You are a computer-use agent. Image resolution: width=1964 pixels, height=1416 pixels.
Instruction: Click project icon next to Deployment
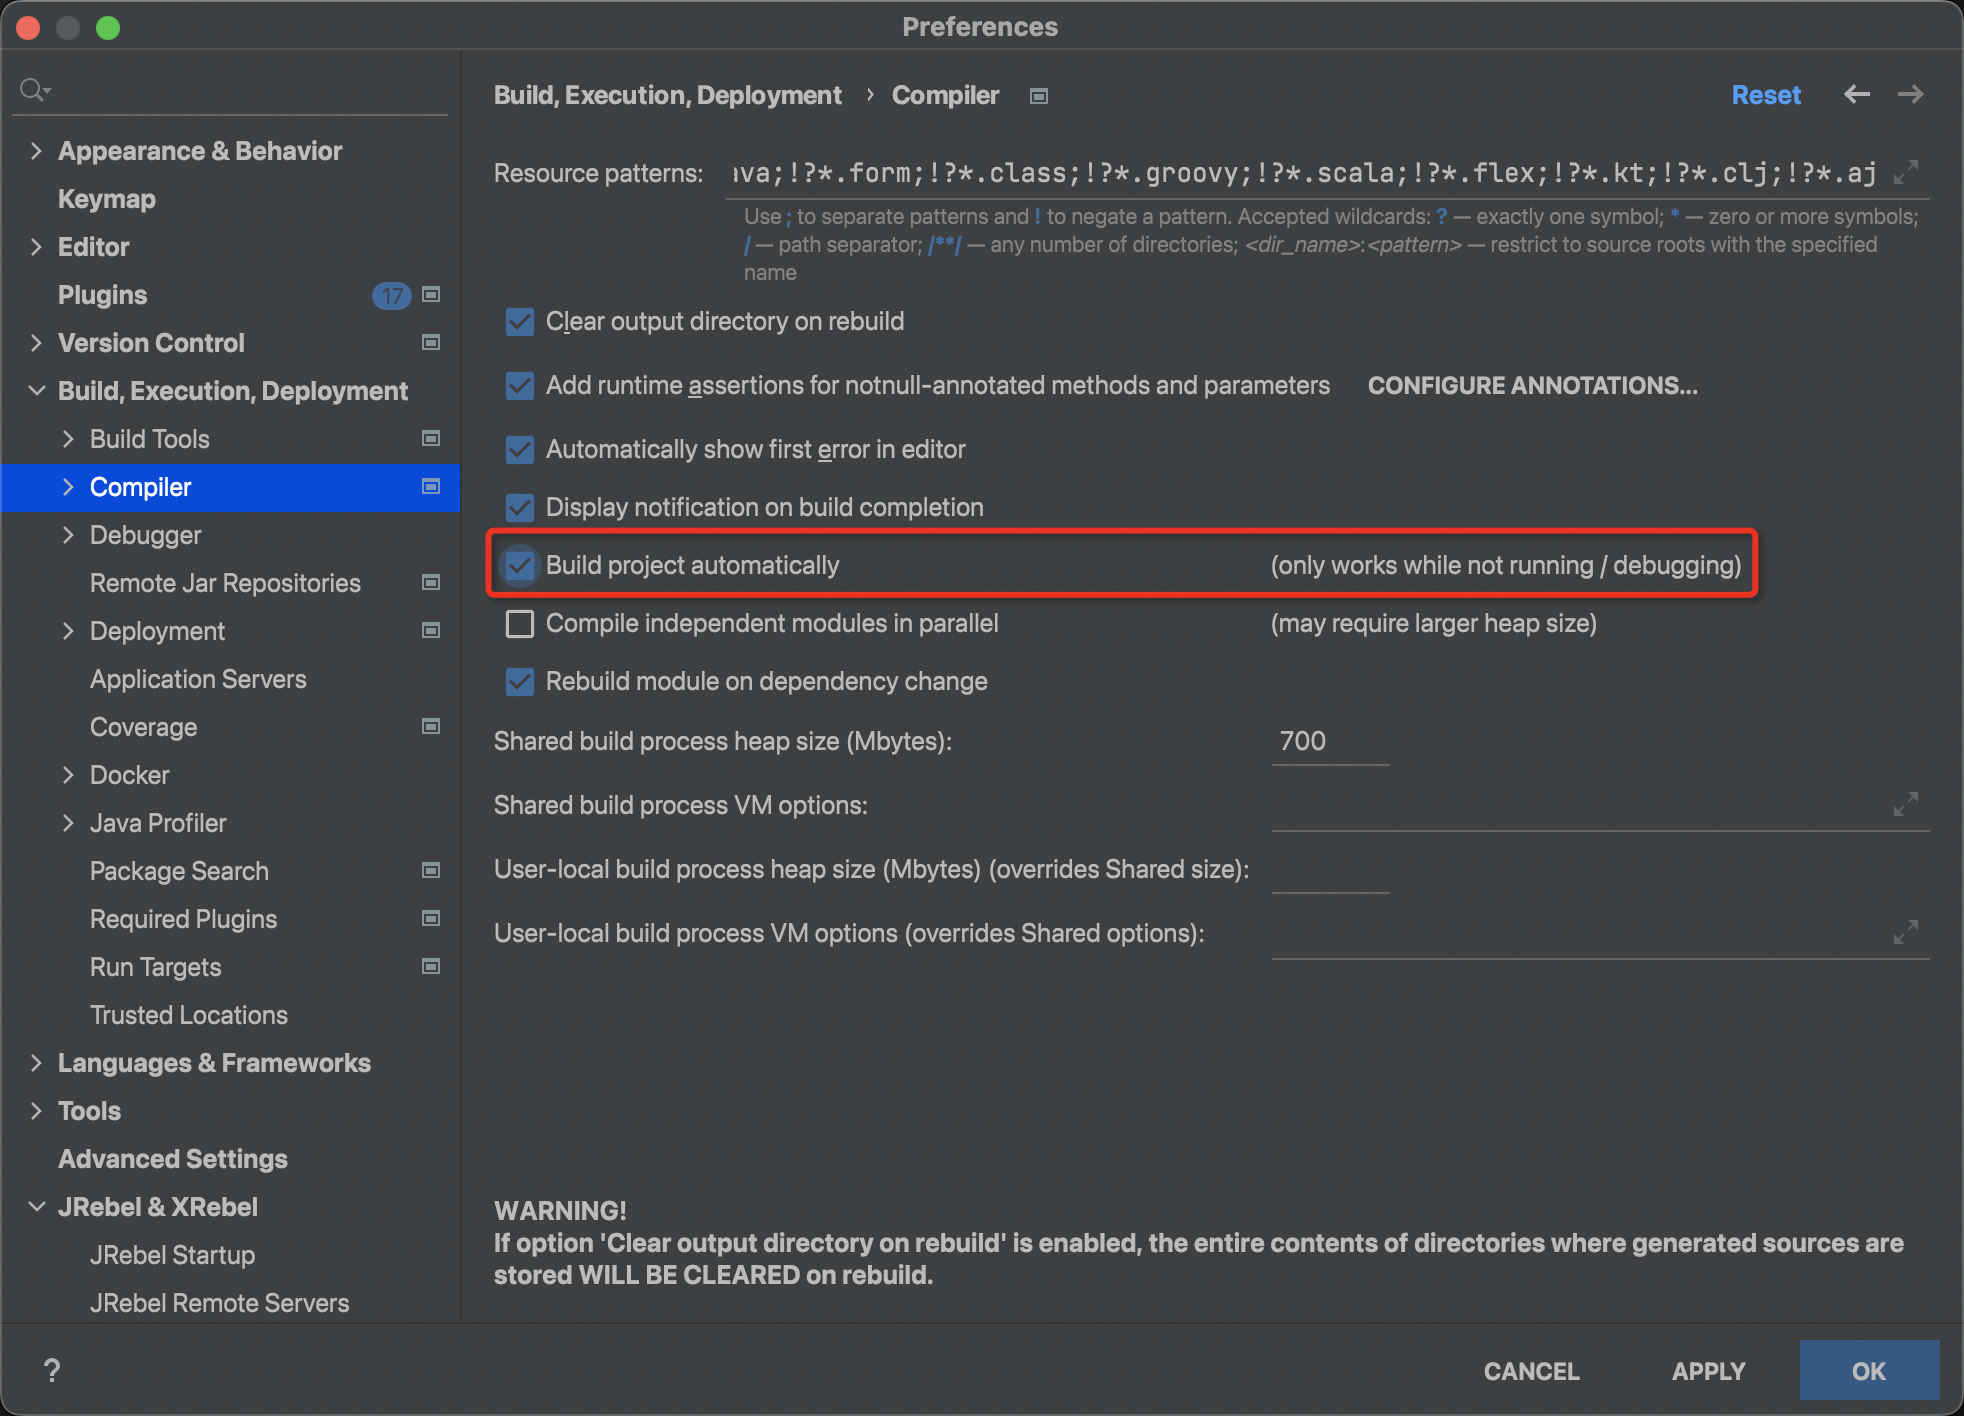[431, 630]
